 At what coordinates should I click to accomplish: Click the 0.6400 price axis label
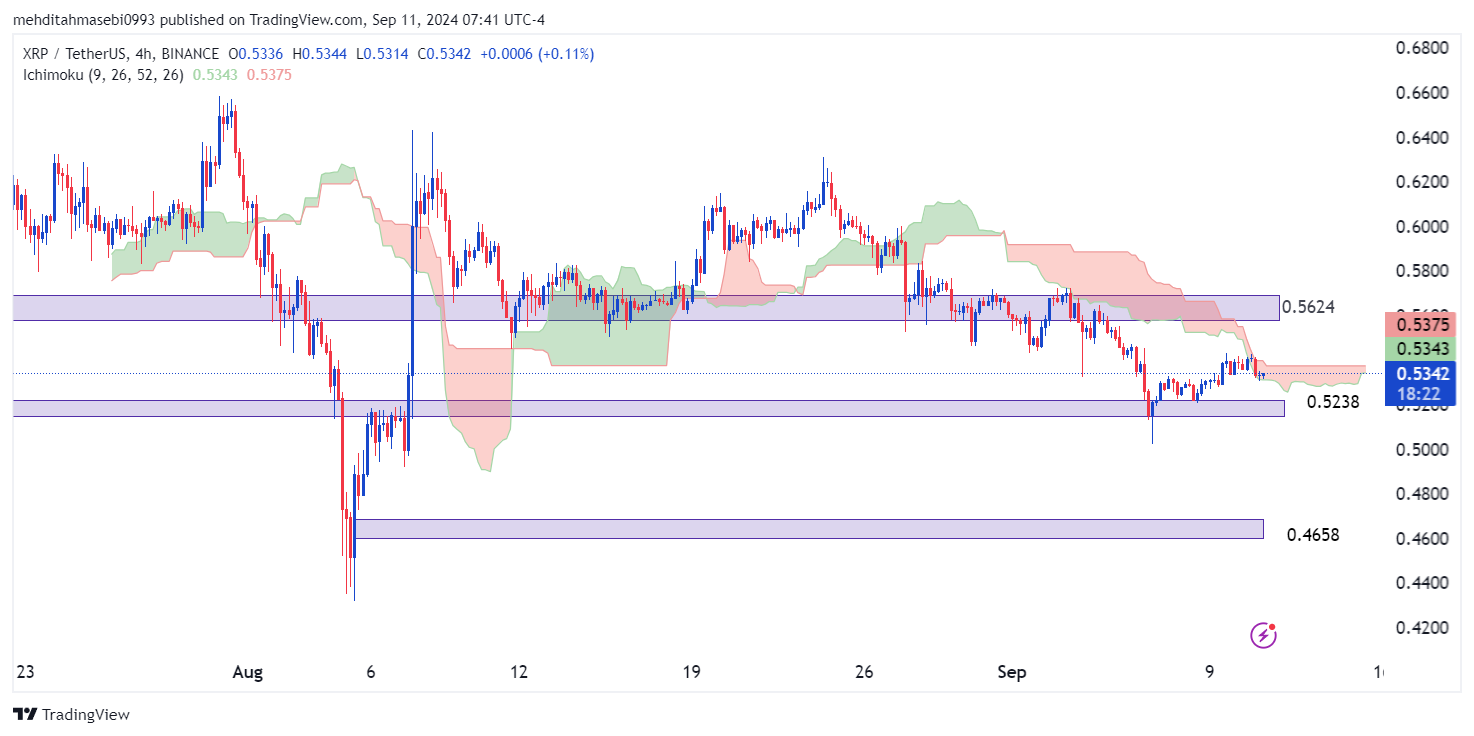click(1422, 137)
